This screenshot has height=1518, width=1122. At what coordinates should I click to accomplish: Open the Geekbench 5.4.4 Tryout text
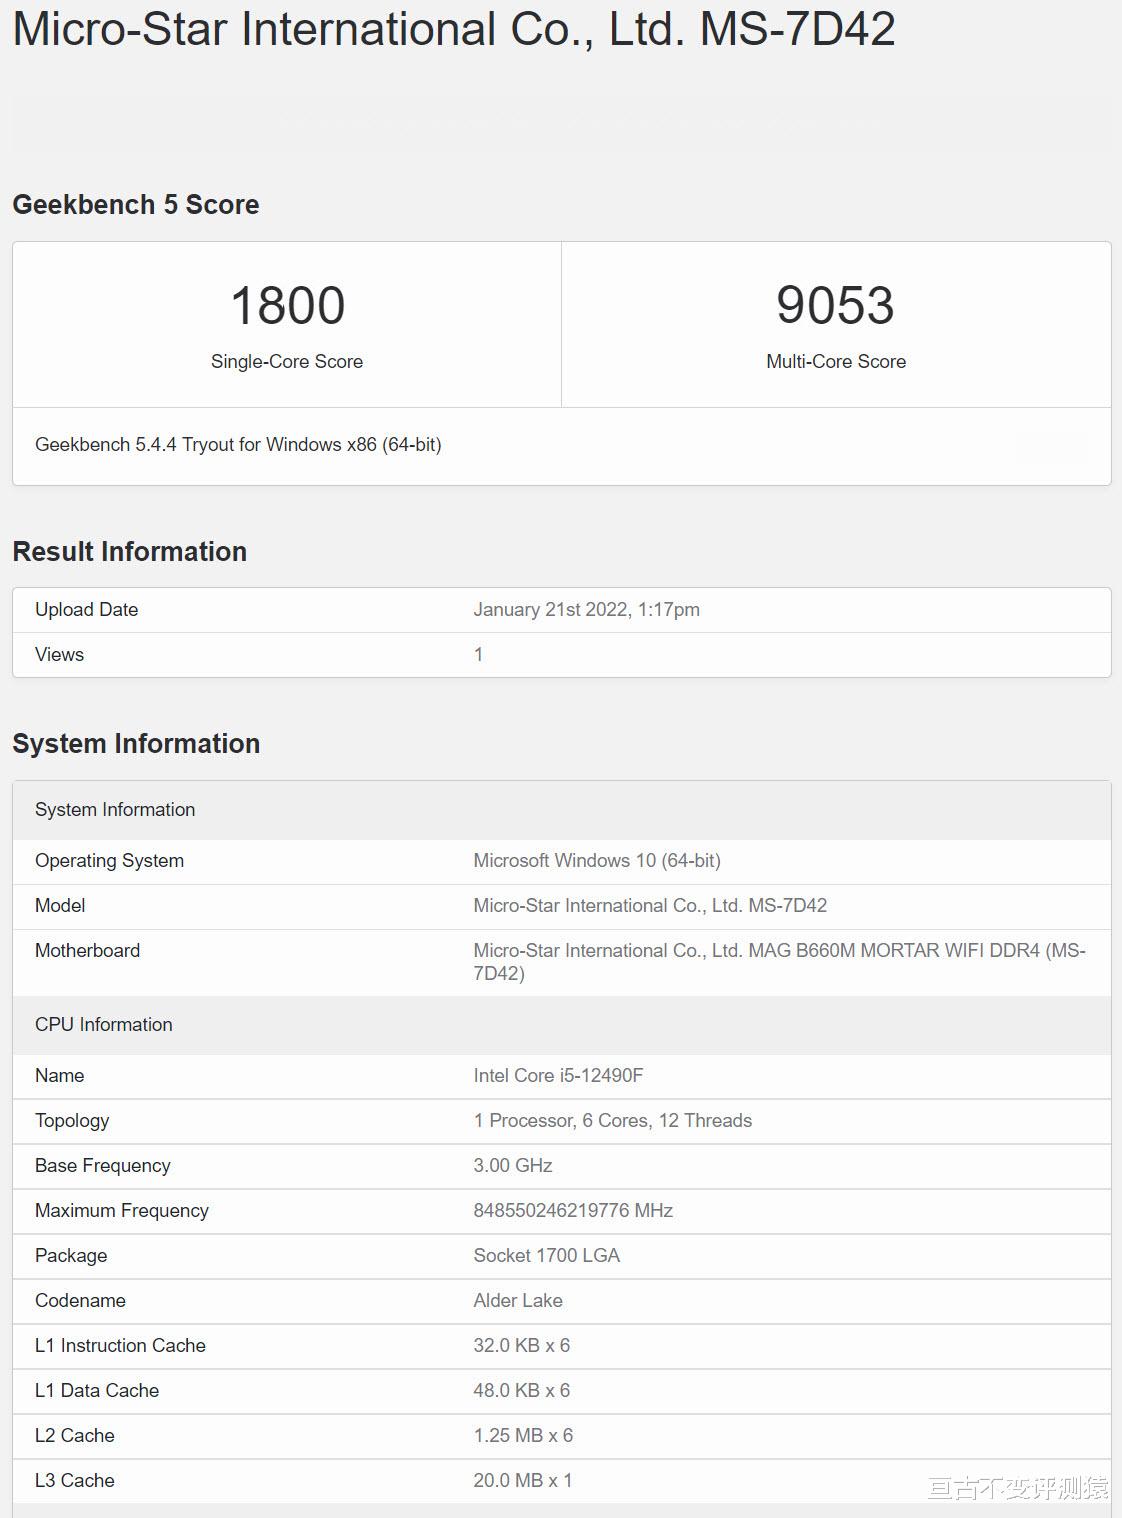(240, 445)
